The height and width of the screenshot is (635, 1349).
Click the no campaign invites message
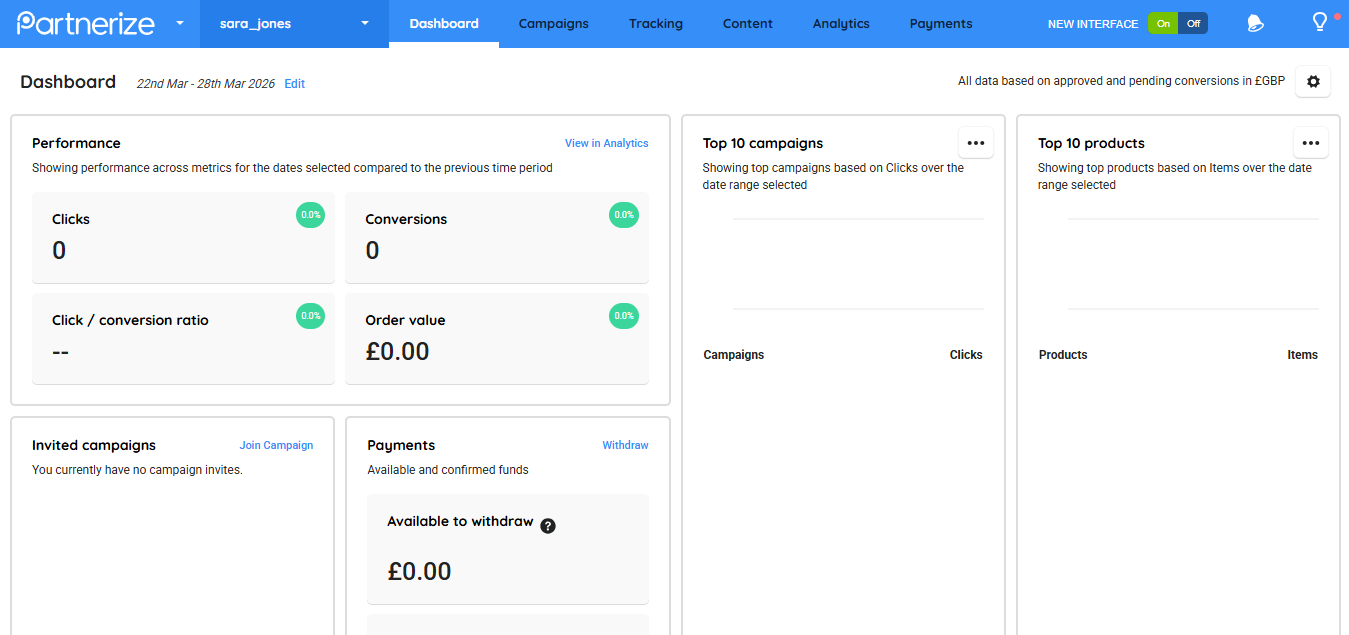click(137, 470)
